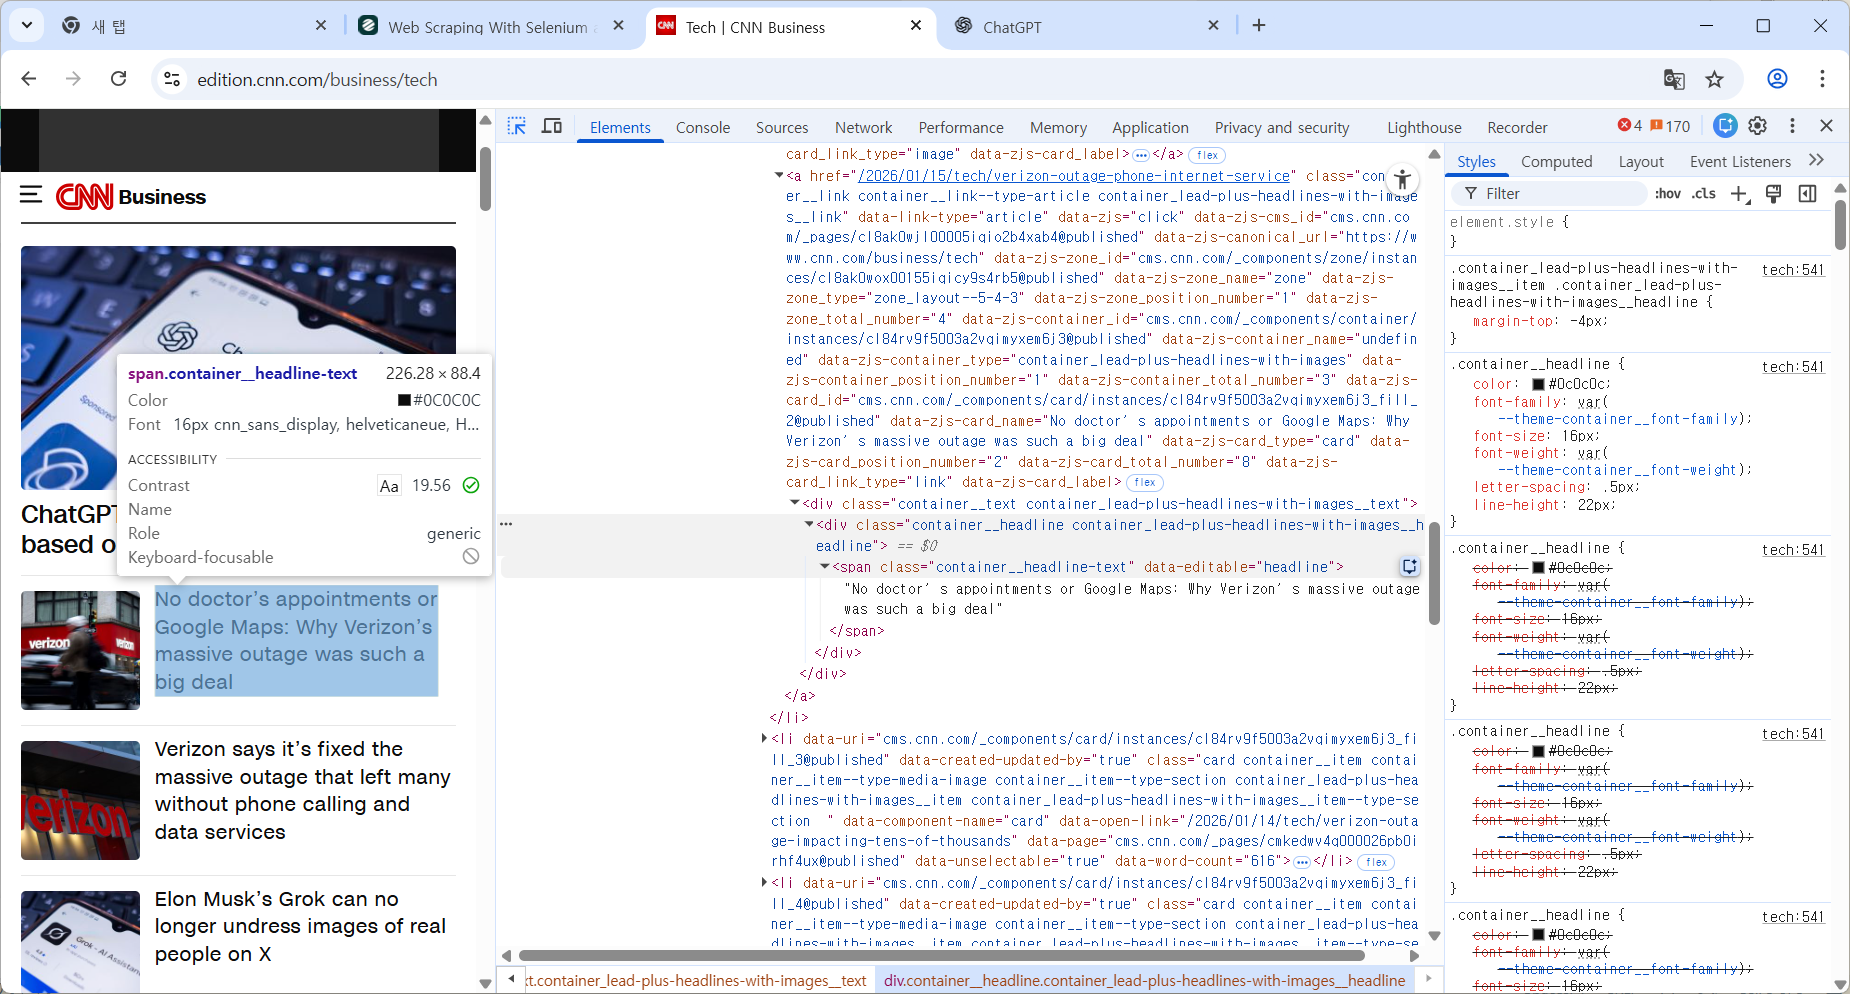This screenshot has height=994, width=1850.
Task: Expand the collapsed ellipsis in the first anchor tag
Action: pyautogui.click(x=1141, y=155)
